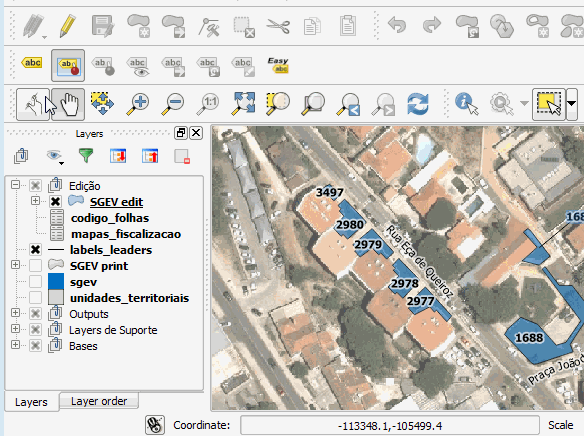Uncheck the labels_leaders layer checkbox
Image resolution: width=584 pixels, height=436 pixels.
(35, 249)
